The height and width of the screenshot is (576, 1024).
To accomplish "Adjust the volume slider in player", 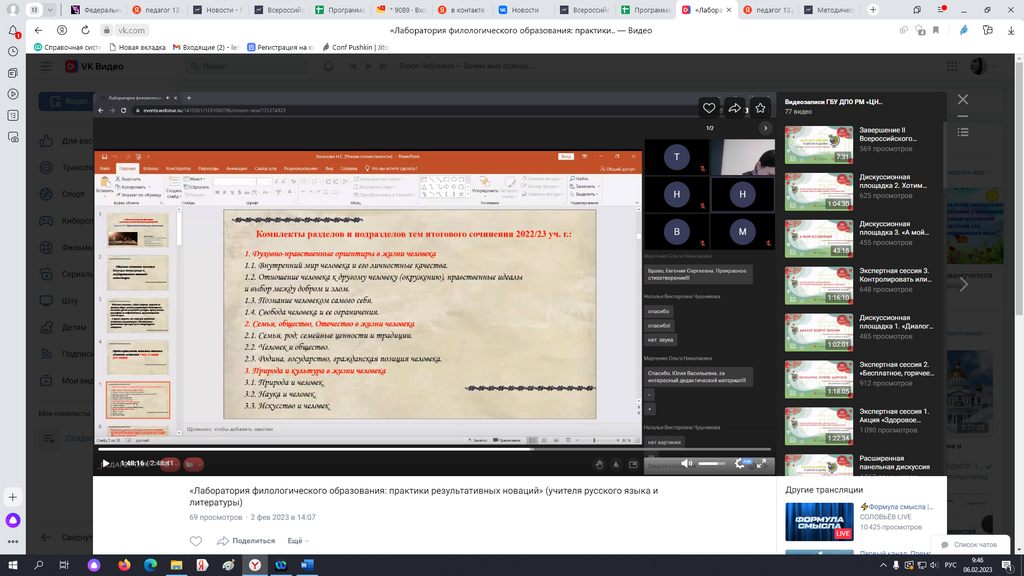I will tap(711, 464).
